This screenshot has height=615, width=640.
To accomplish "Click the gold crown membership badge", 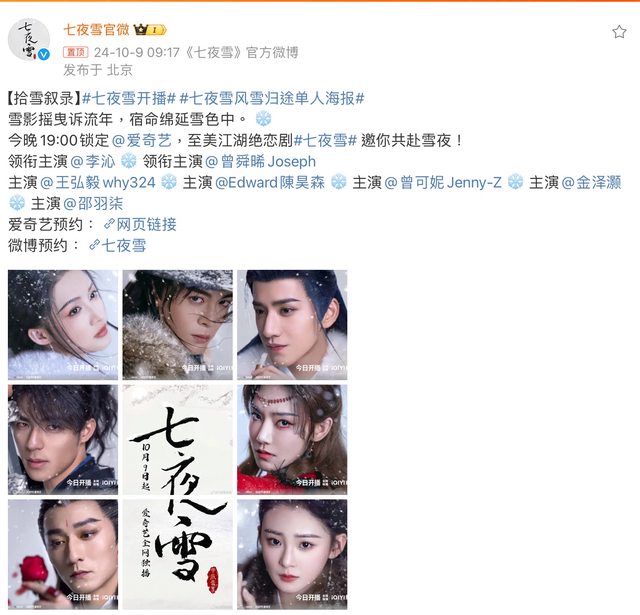I will coord(150,30).
